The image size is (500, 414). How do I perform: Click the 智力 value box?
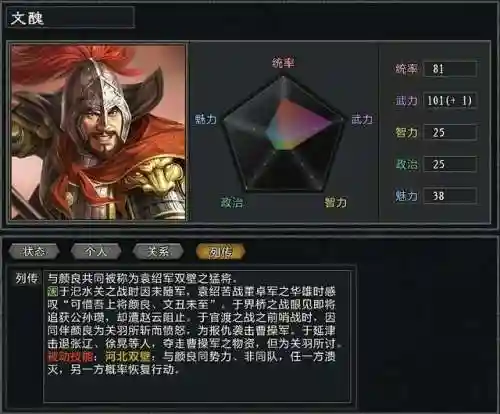click(450, 132)
